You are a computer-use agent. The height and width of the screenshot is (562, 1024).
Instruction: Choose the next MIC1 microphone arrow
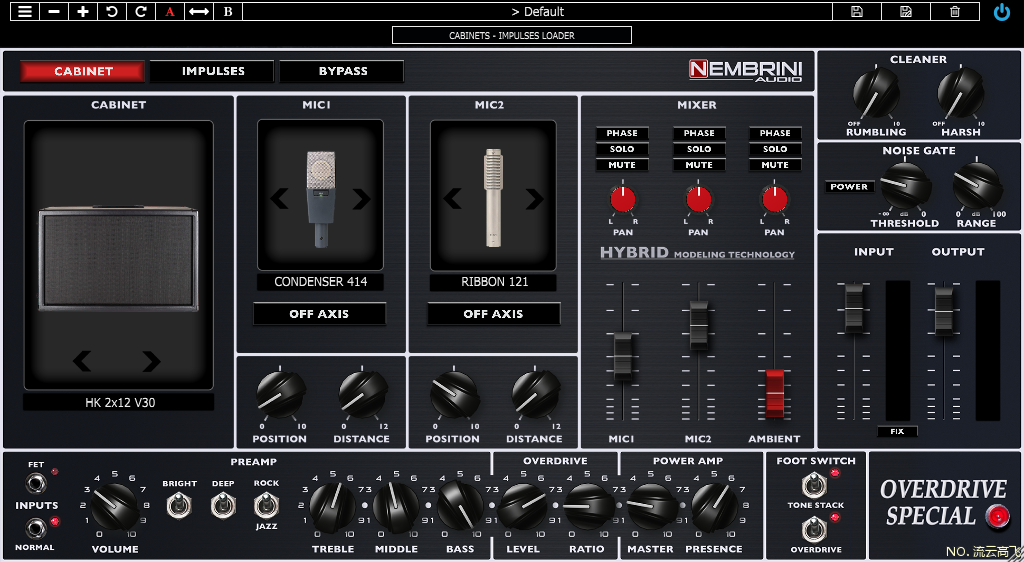pyautogui.click(x=361, y=199)
